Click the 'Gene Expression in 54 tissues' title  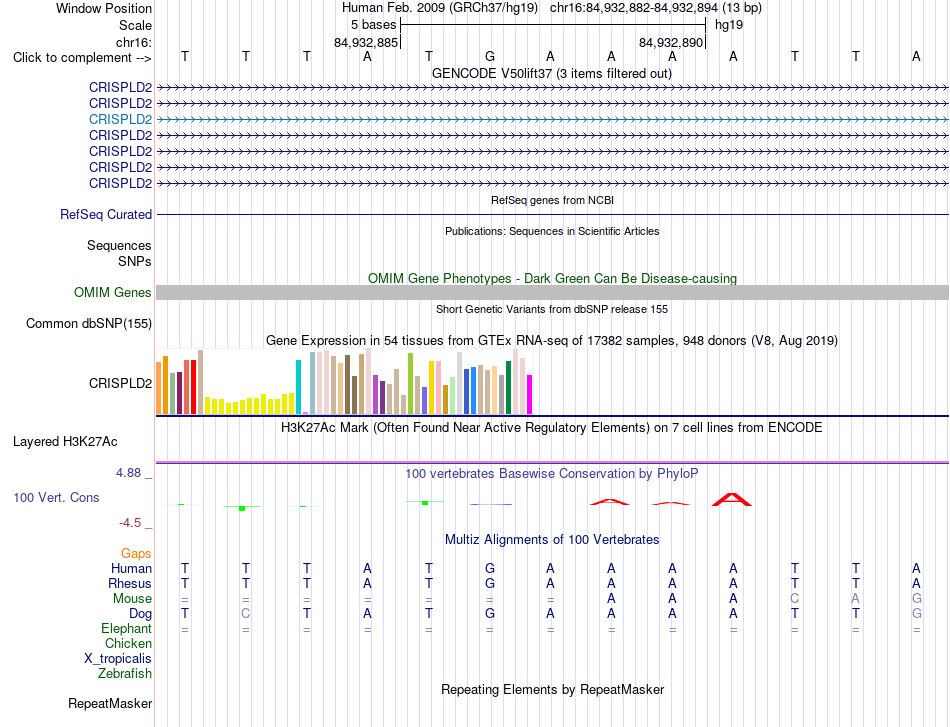(x=552, y=340)
